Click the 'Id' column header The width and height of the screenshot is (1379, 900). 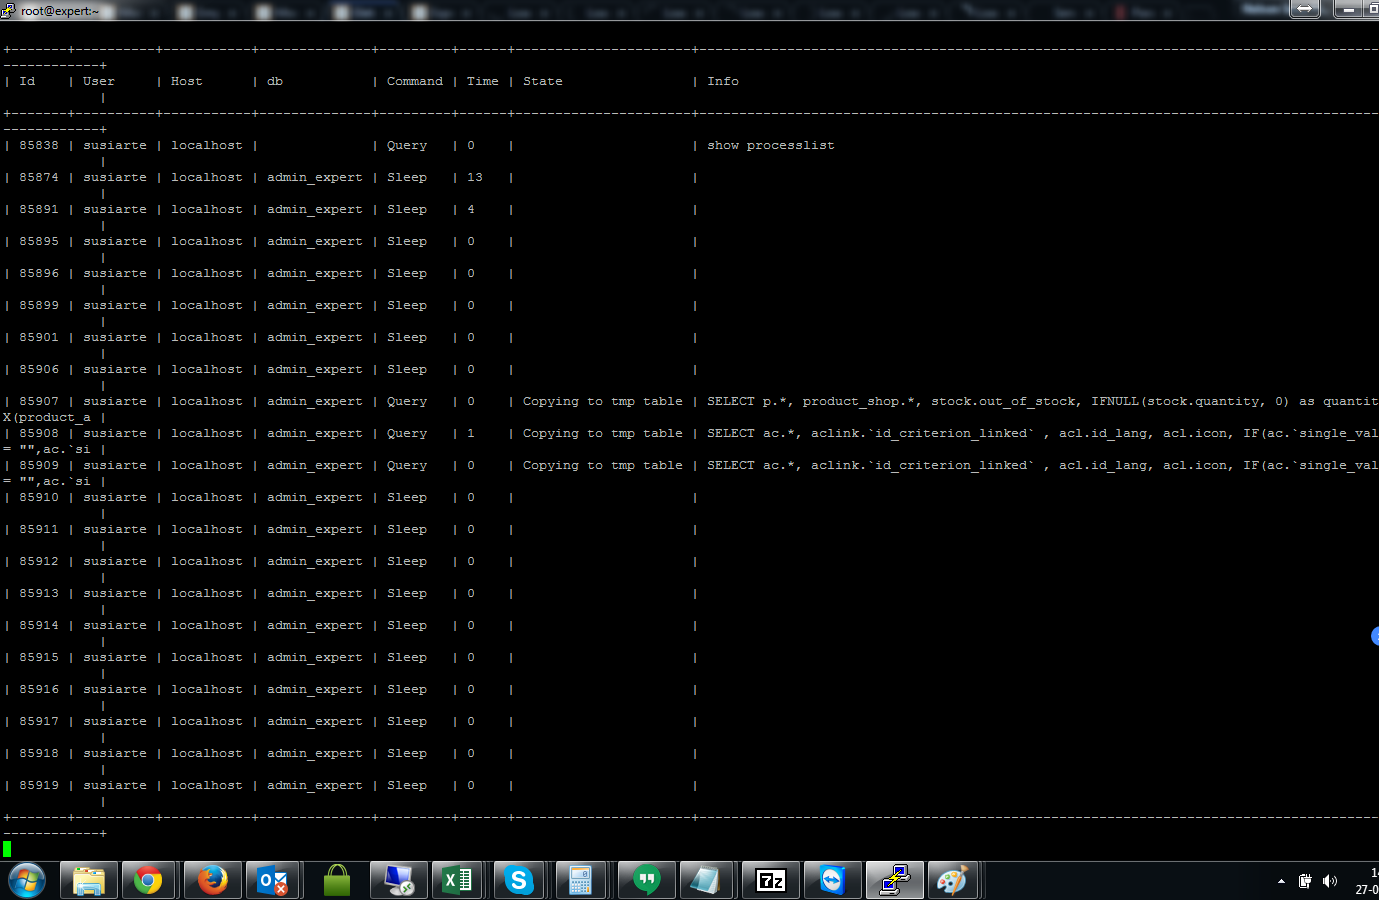point(27,82)
